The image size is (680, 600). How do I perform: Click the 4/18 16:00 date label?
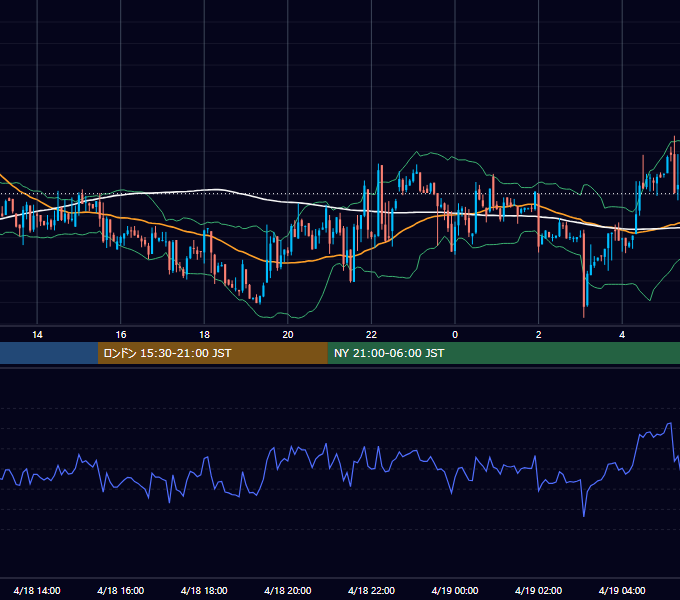pos(121,590)
